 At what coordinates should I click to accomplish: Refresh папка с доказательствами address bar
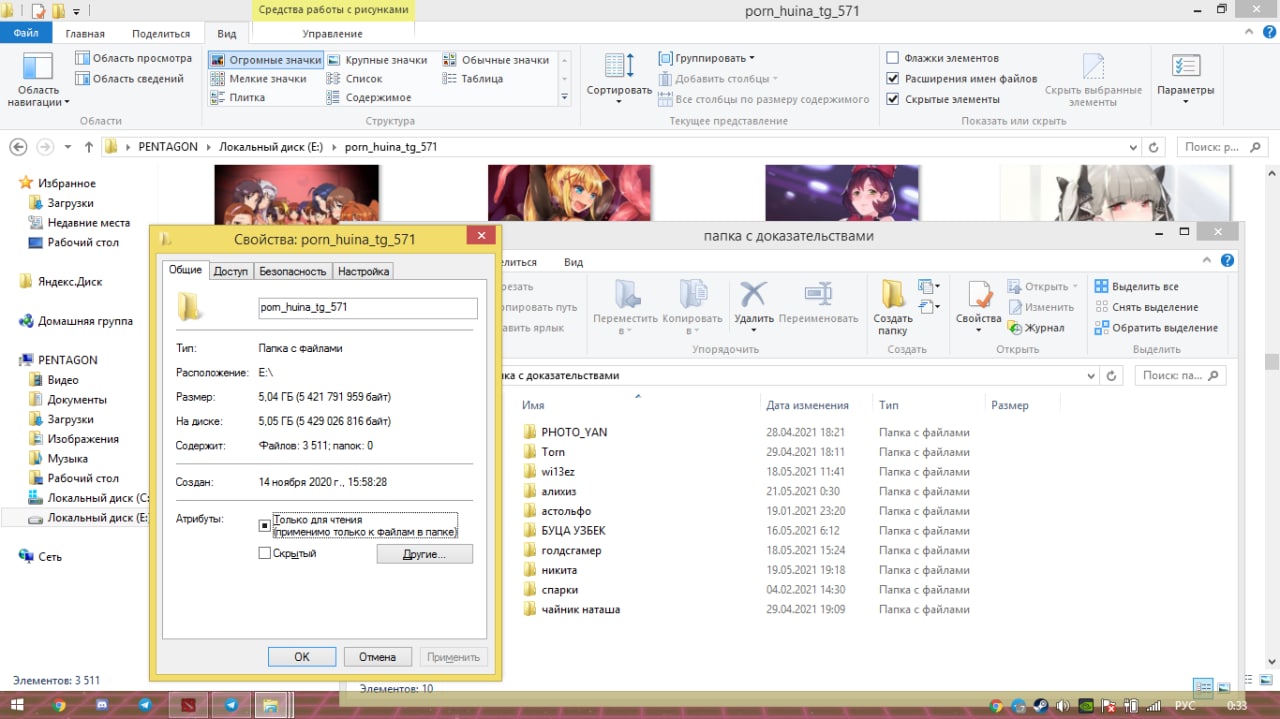pos(1112,376)
